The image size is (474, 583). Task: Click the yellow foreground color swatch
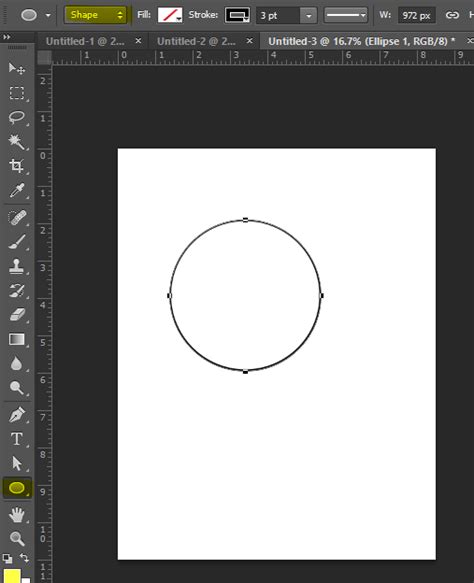[x=12, y=576]
